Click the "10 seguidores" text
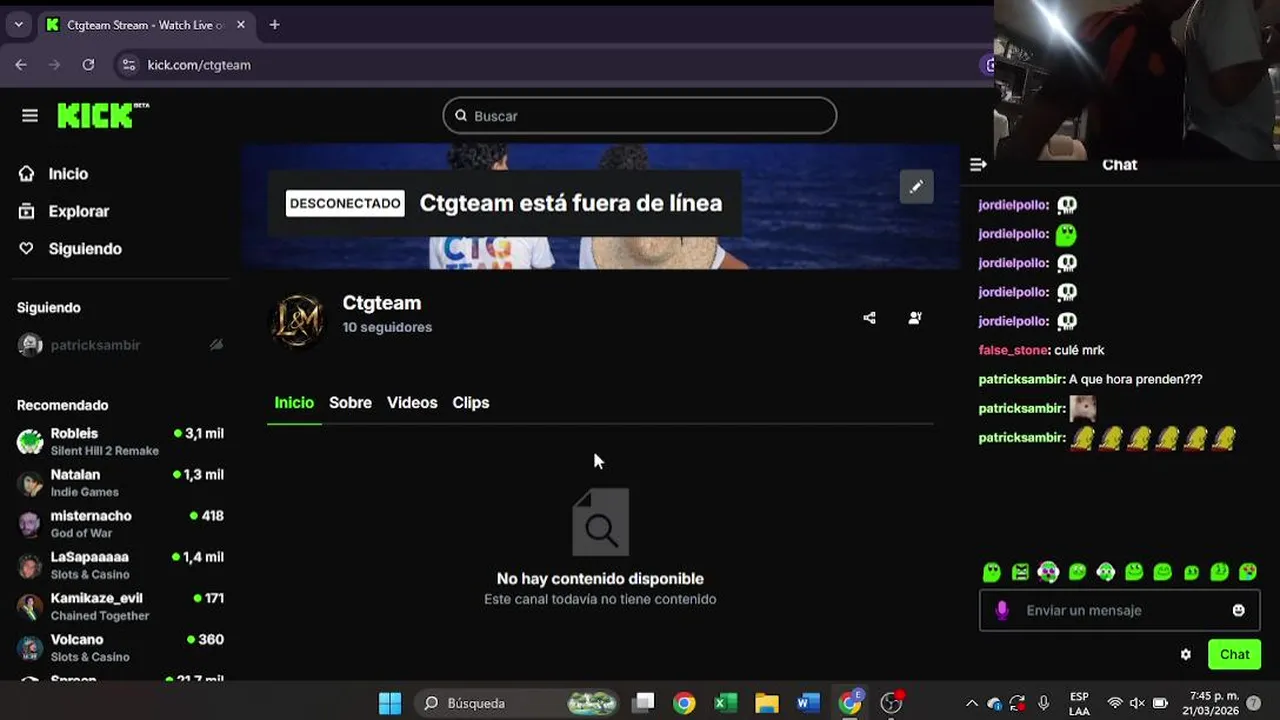 tap(387, 328)
